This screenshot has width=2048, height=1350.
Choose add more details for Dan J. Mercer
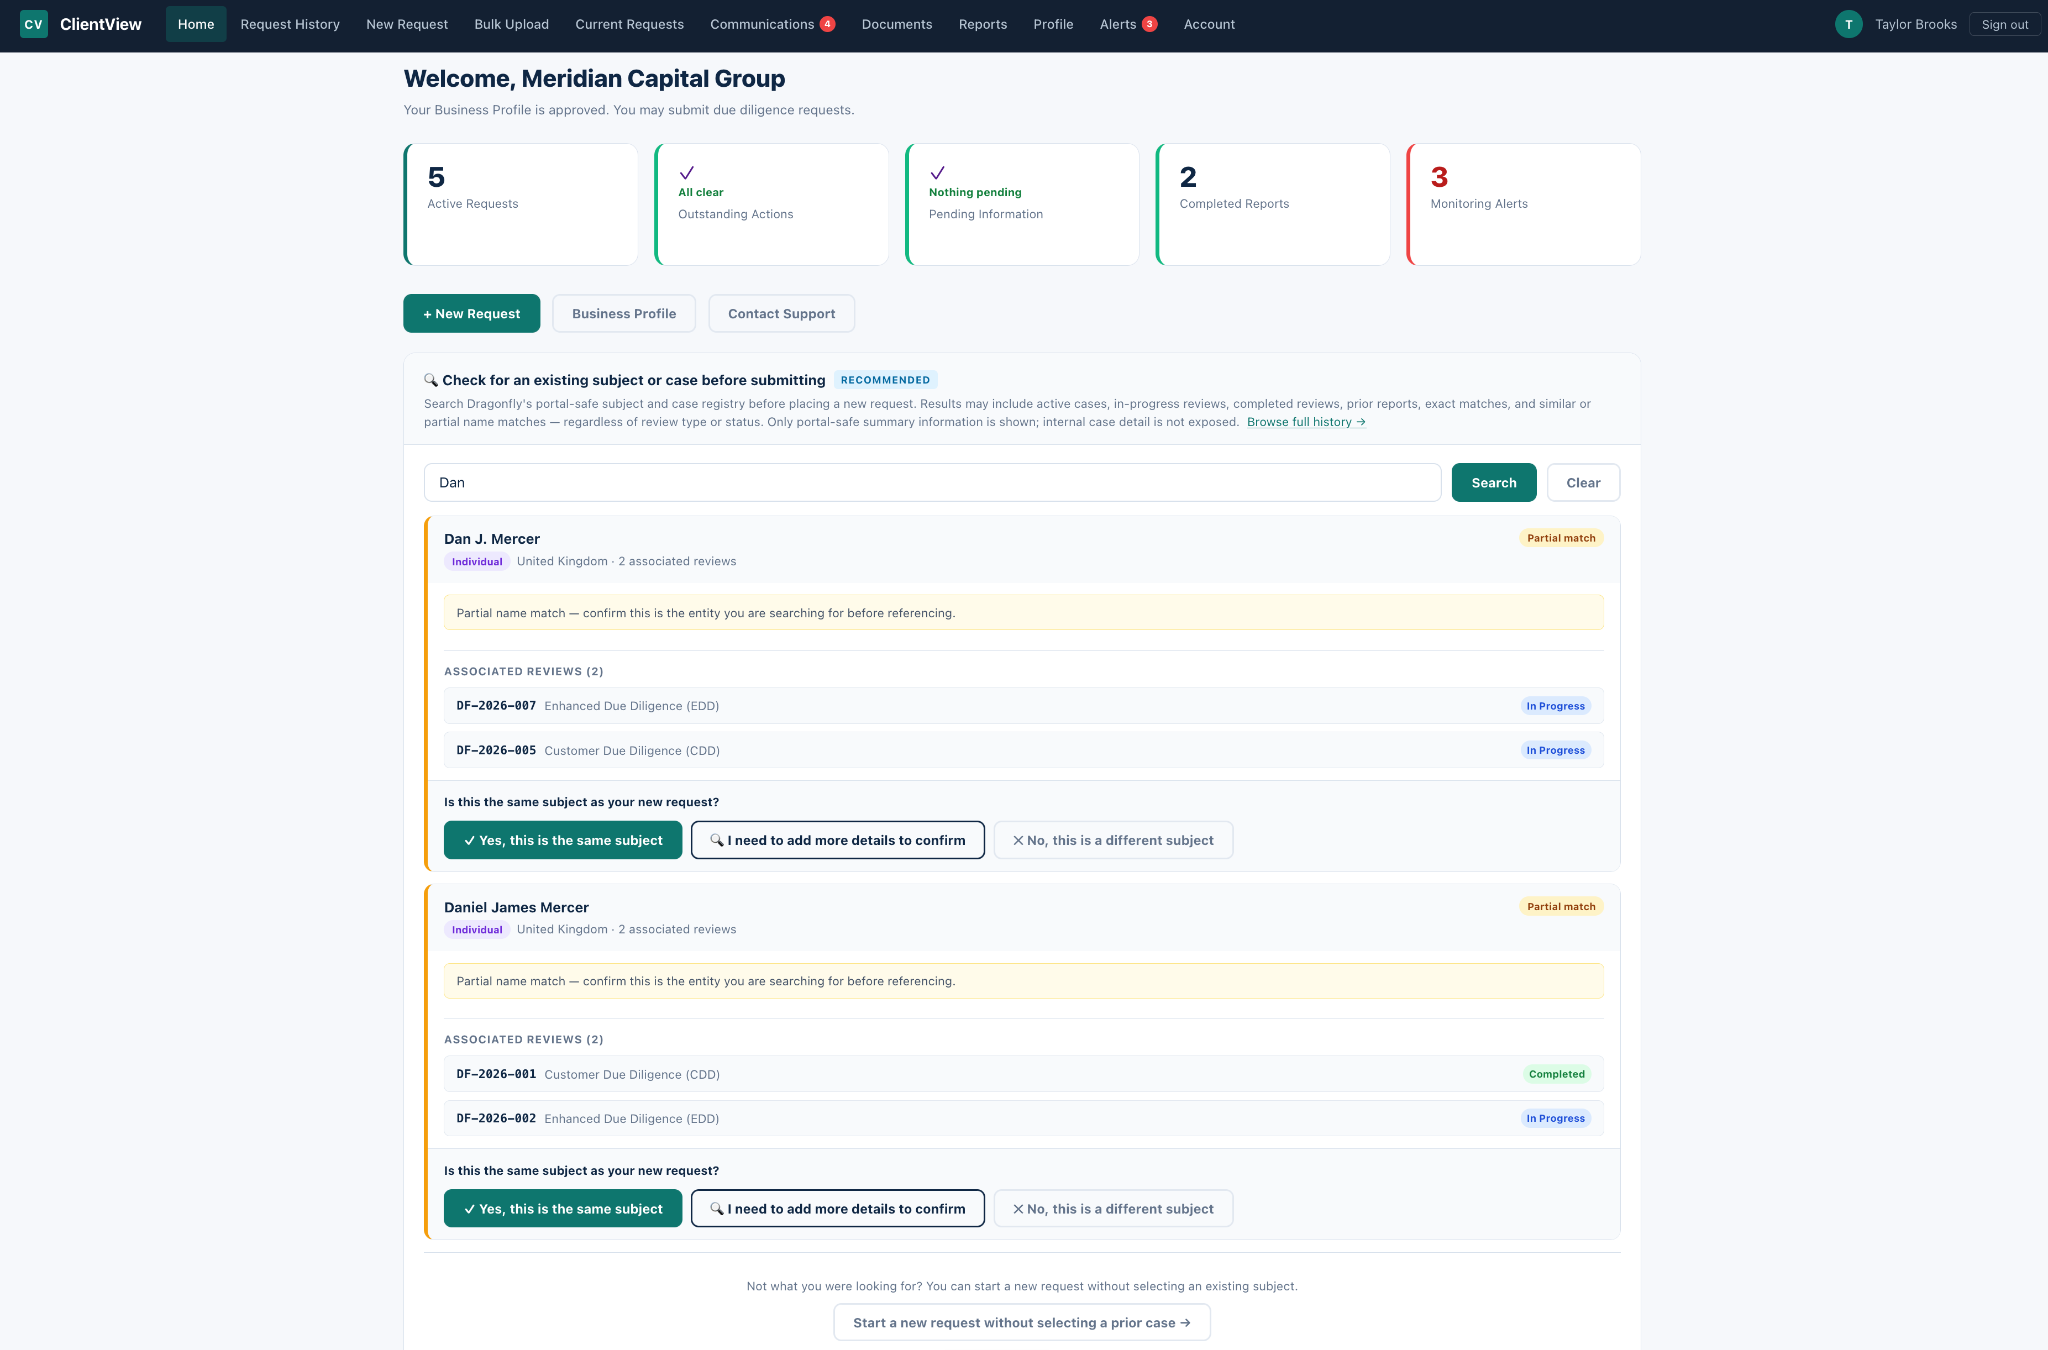tap(838, 841)
